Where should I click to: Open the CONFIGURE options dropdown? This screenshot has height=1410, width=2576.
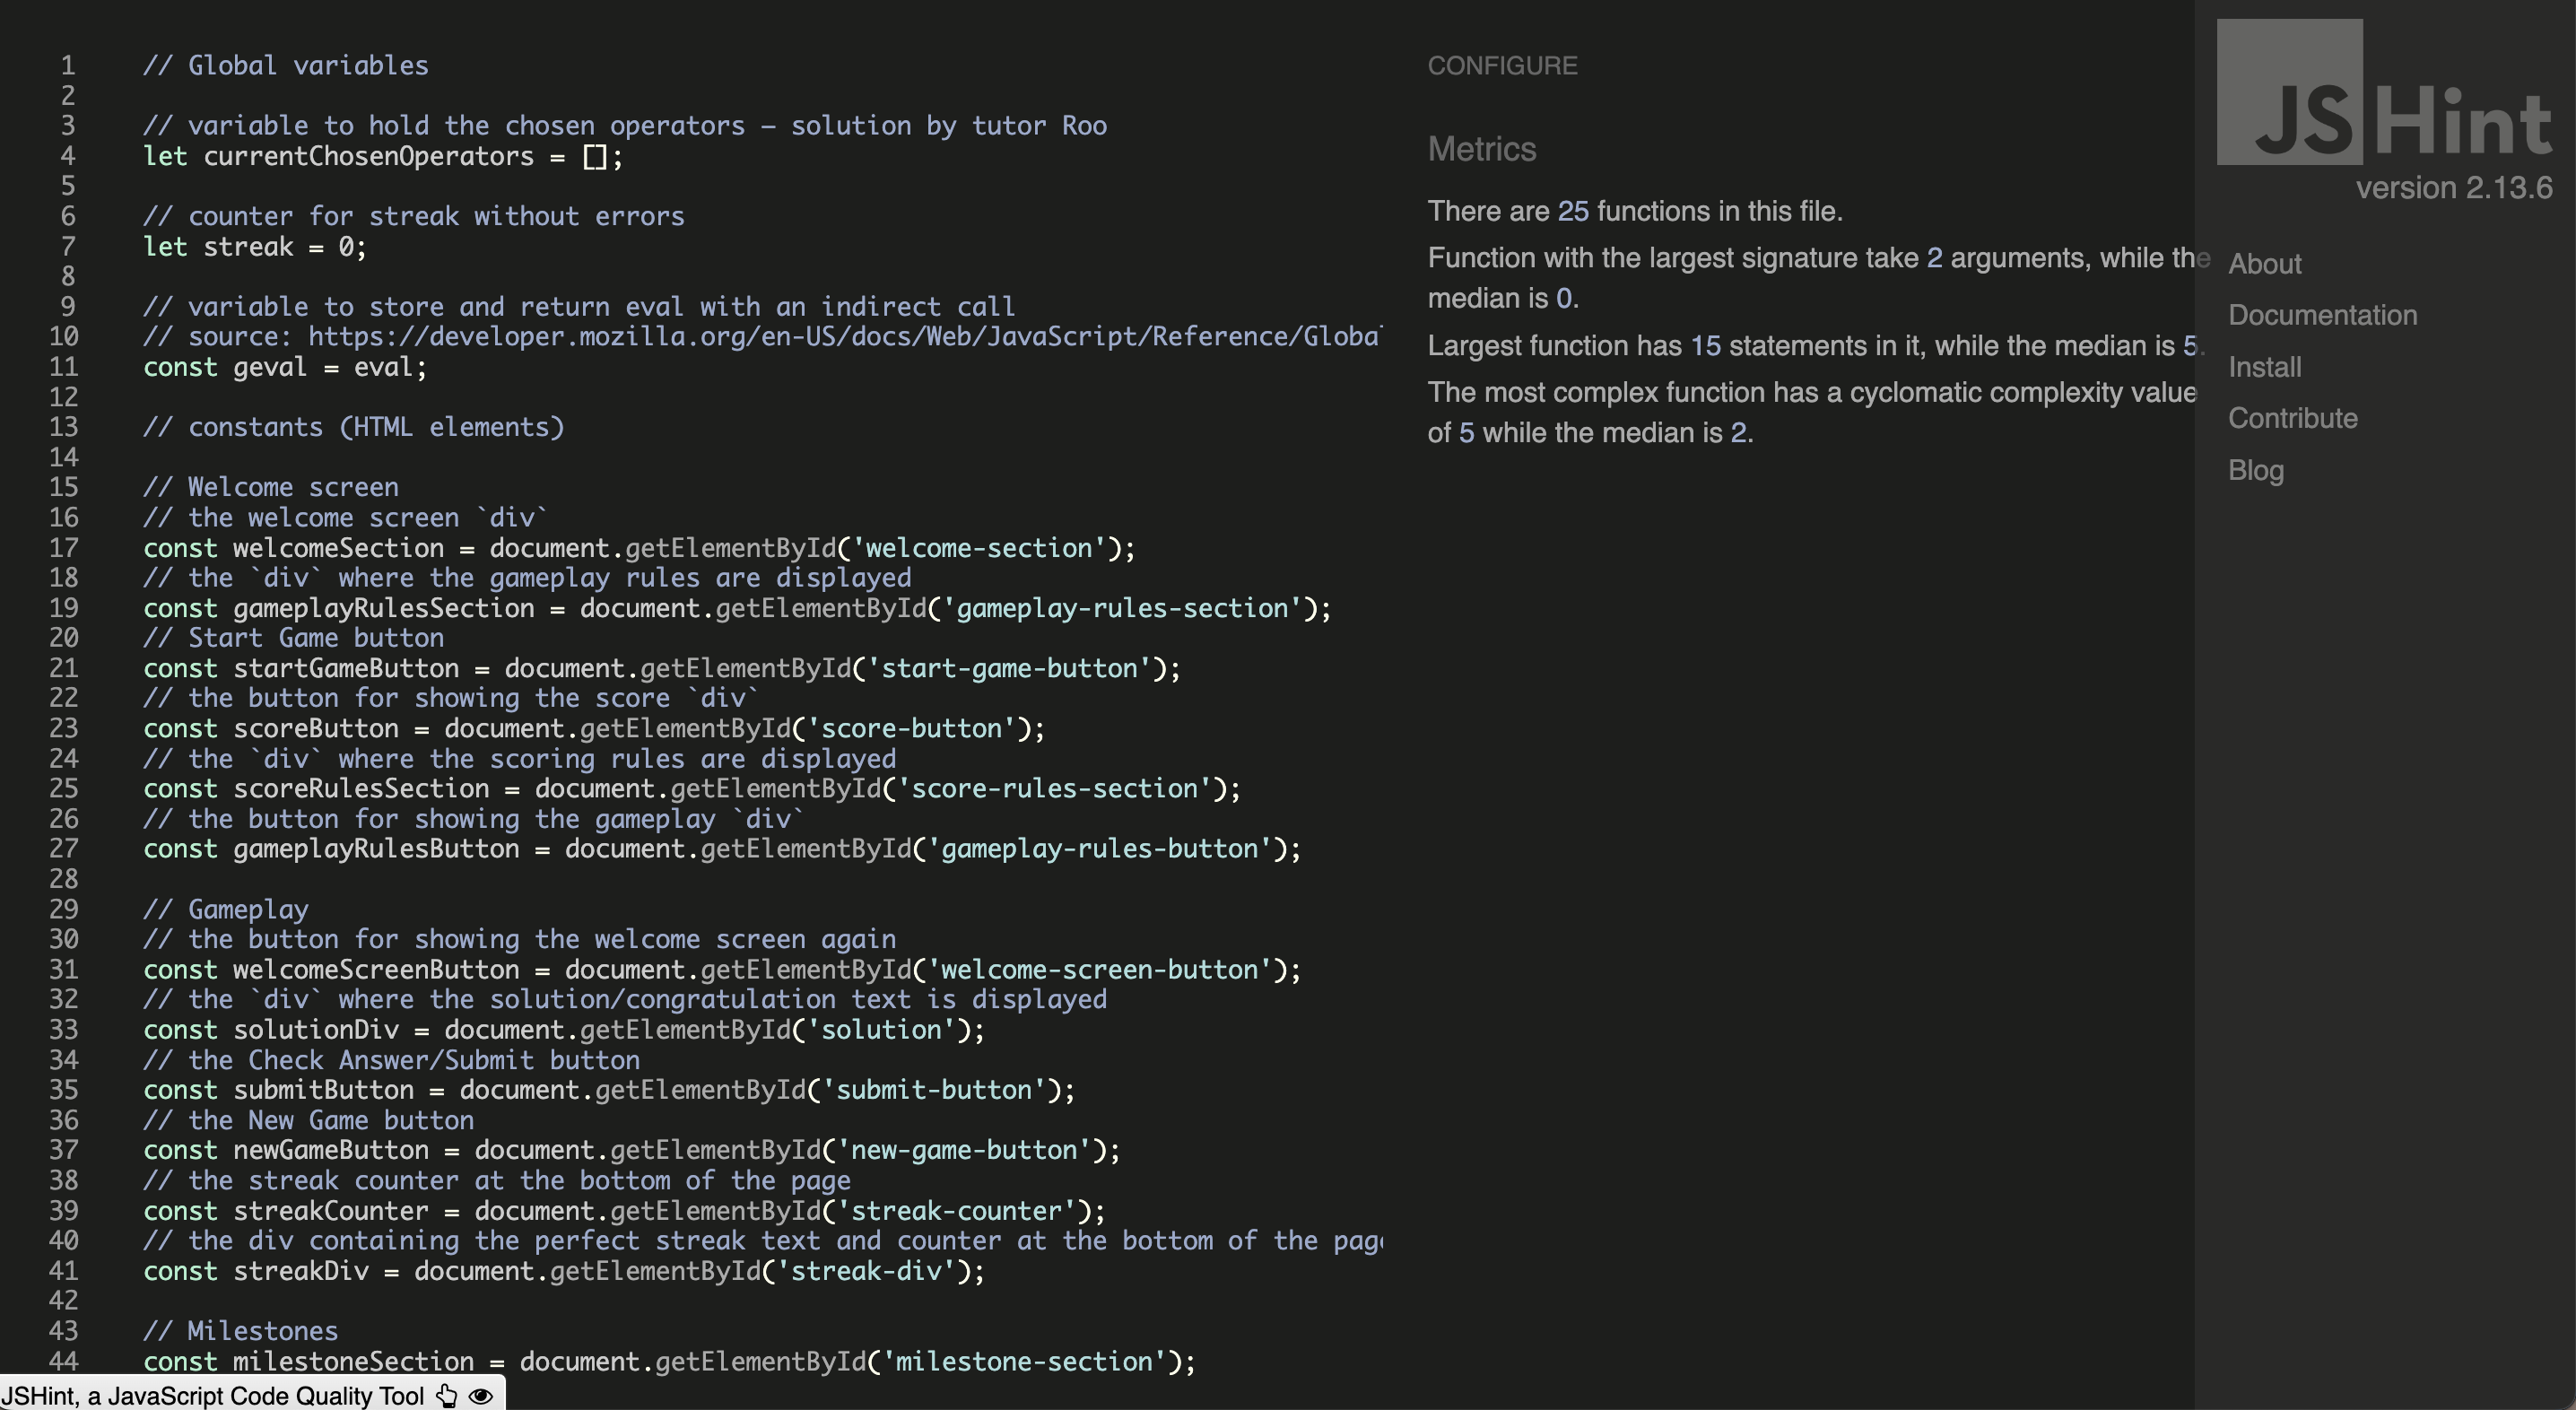point(1501,66)
